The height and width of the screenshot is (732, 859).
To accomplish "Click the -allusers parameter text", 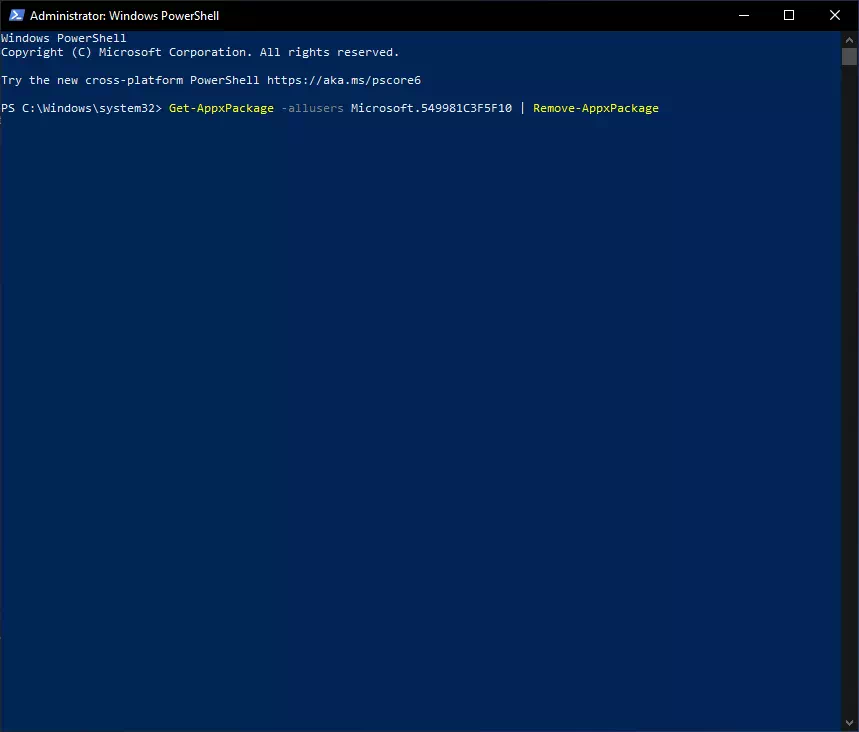I will (312, 108).
